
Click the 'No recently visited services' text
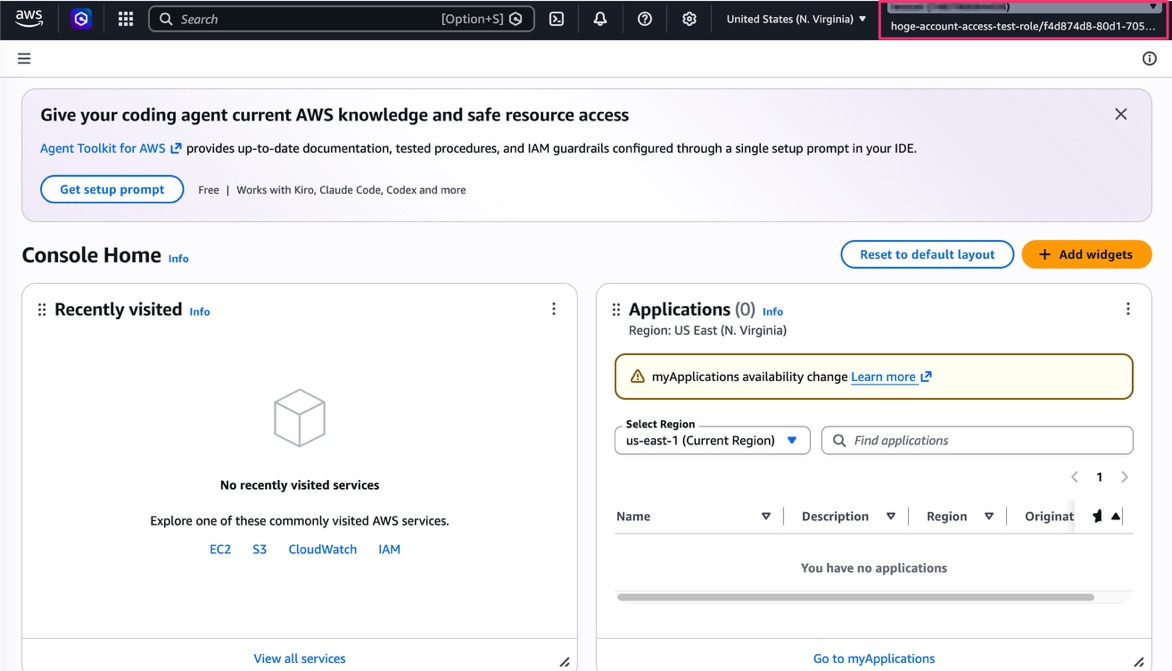[x=299, y=485]
